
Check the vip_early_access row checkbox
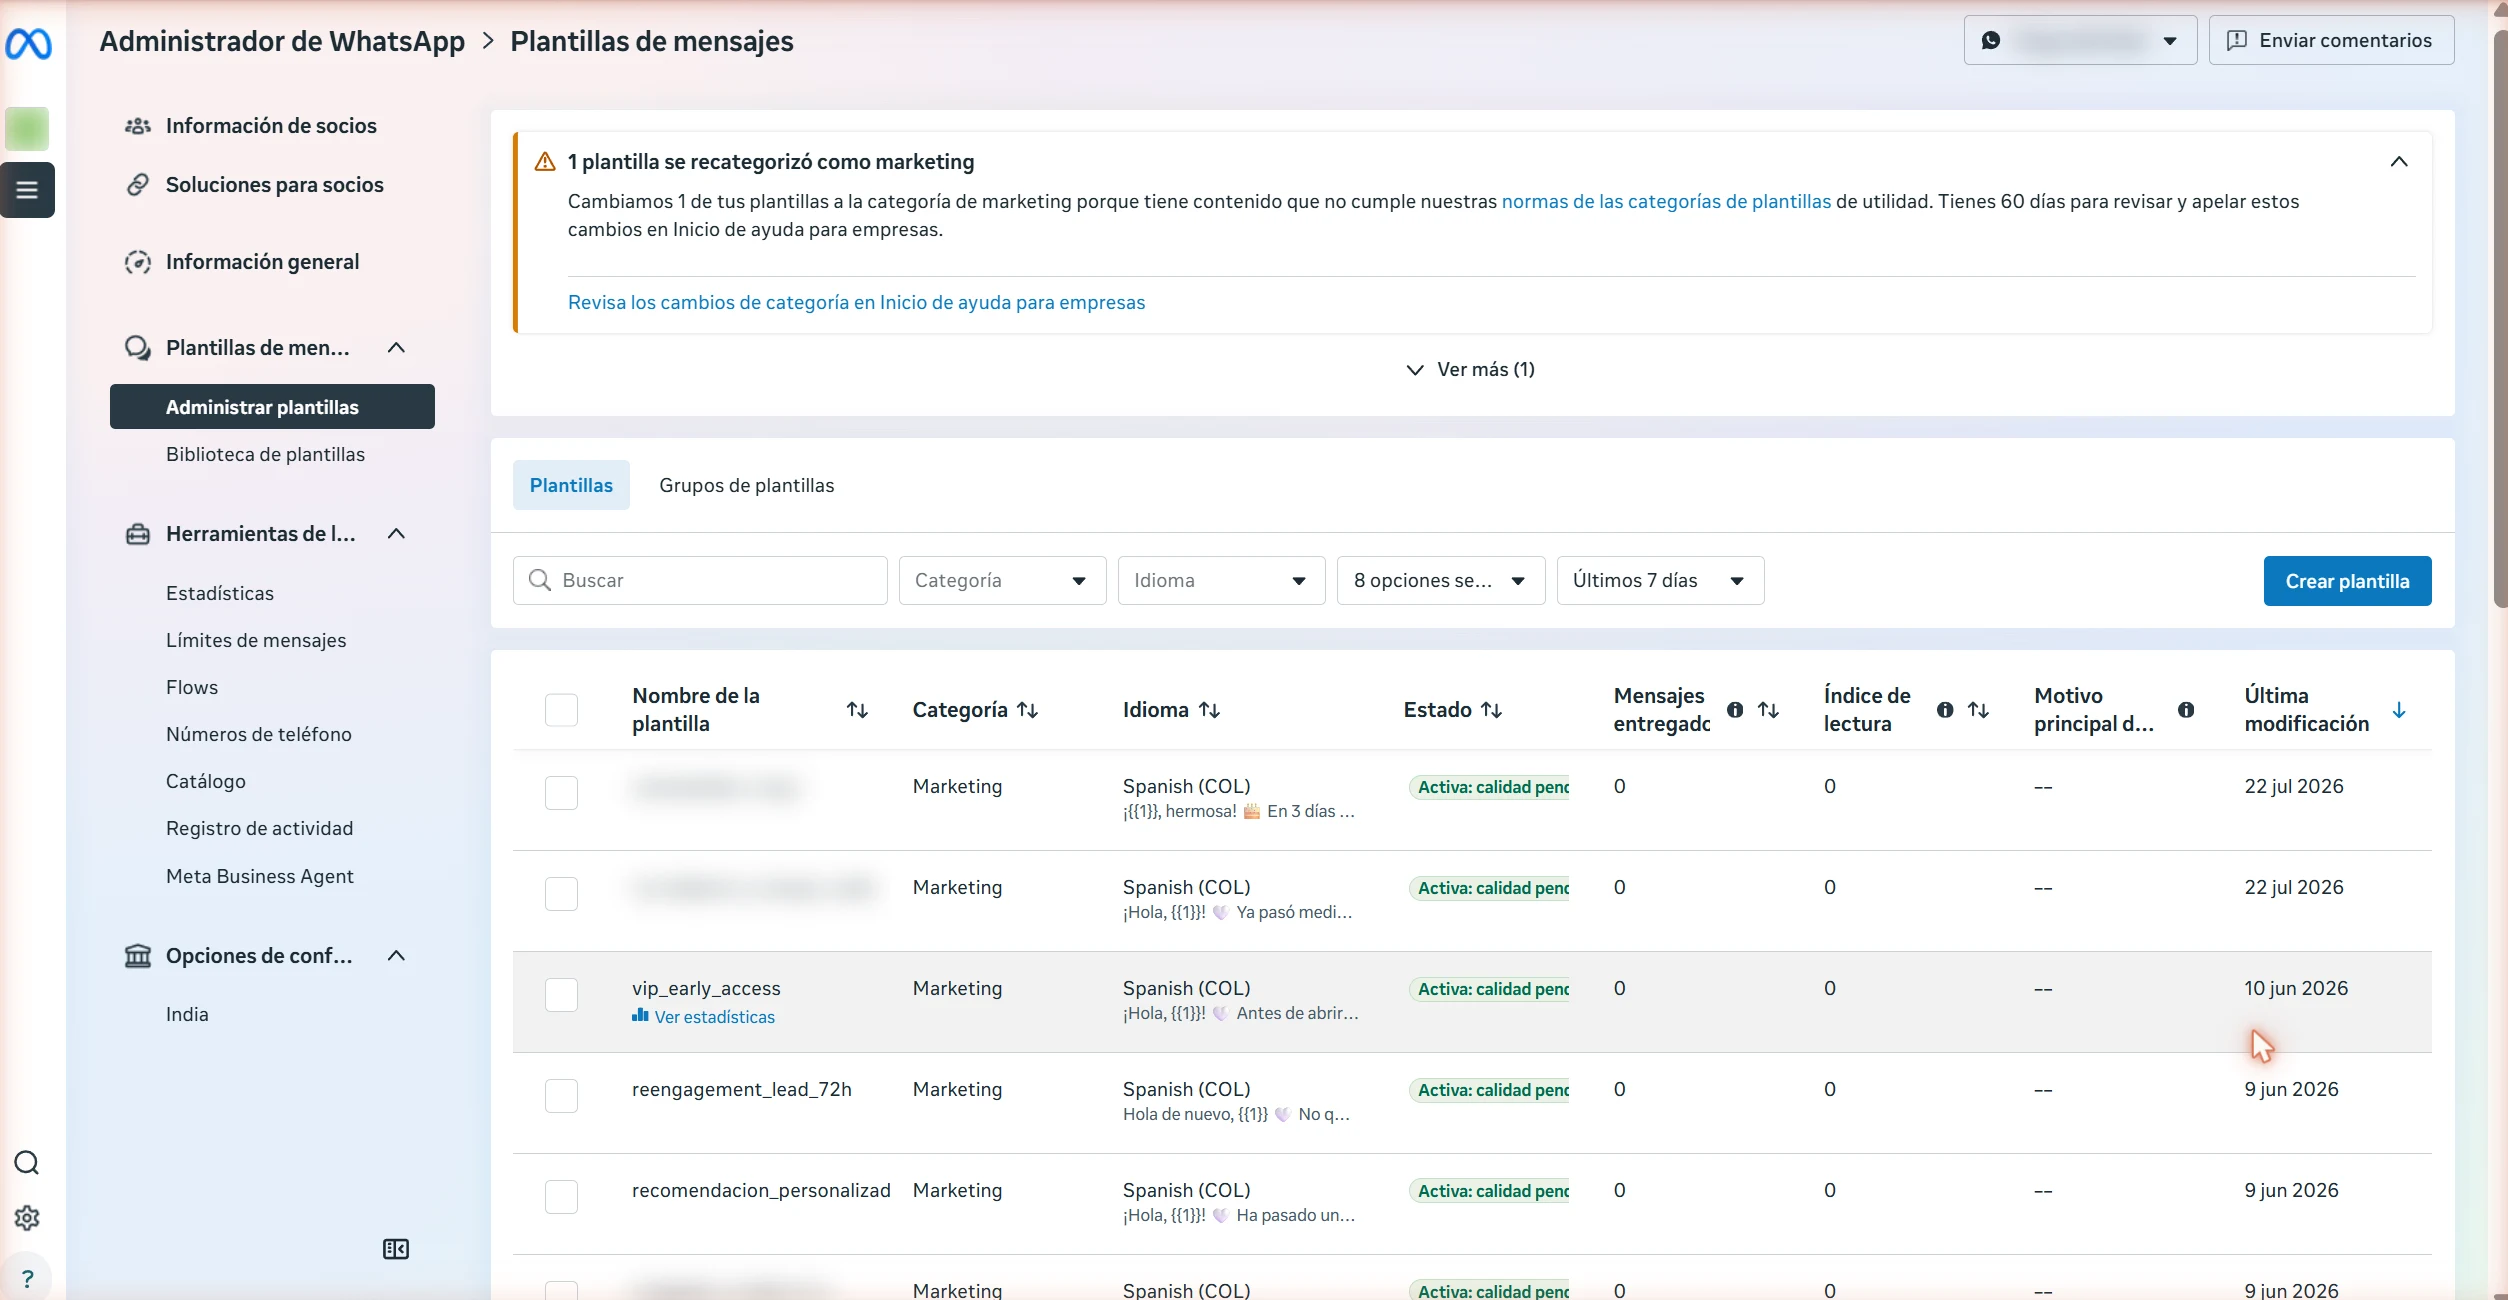[x=561, y=995]
